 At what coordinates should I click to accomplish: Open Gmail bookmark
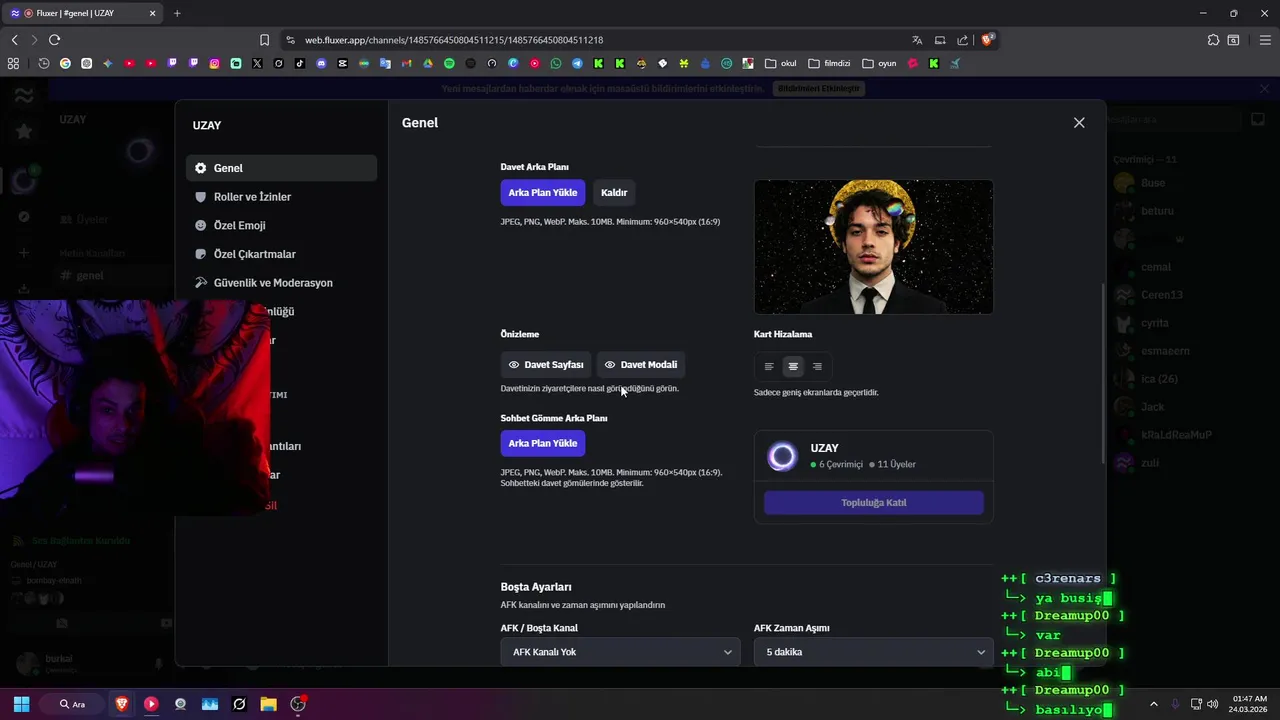[x=407, y=63]
